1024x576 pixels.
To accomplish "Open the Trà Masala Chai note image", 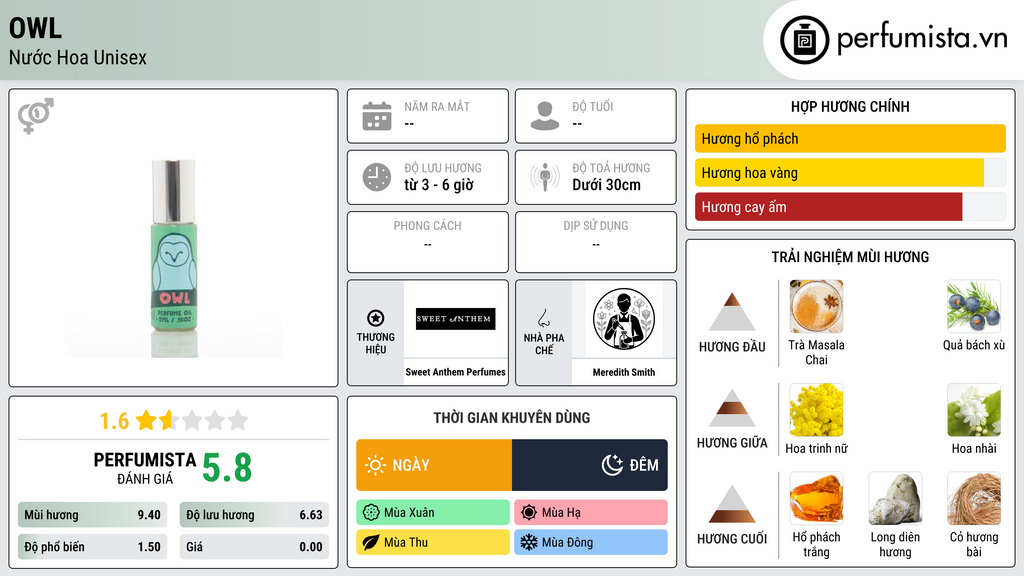I will [x=816, y=306].
